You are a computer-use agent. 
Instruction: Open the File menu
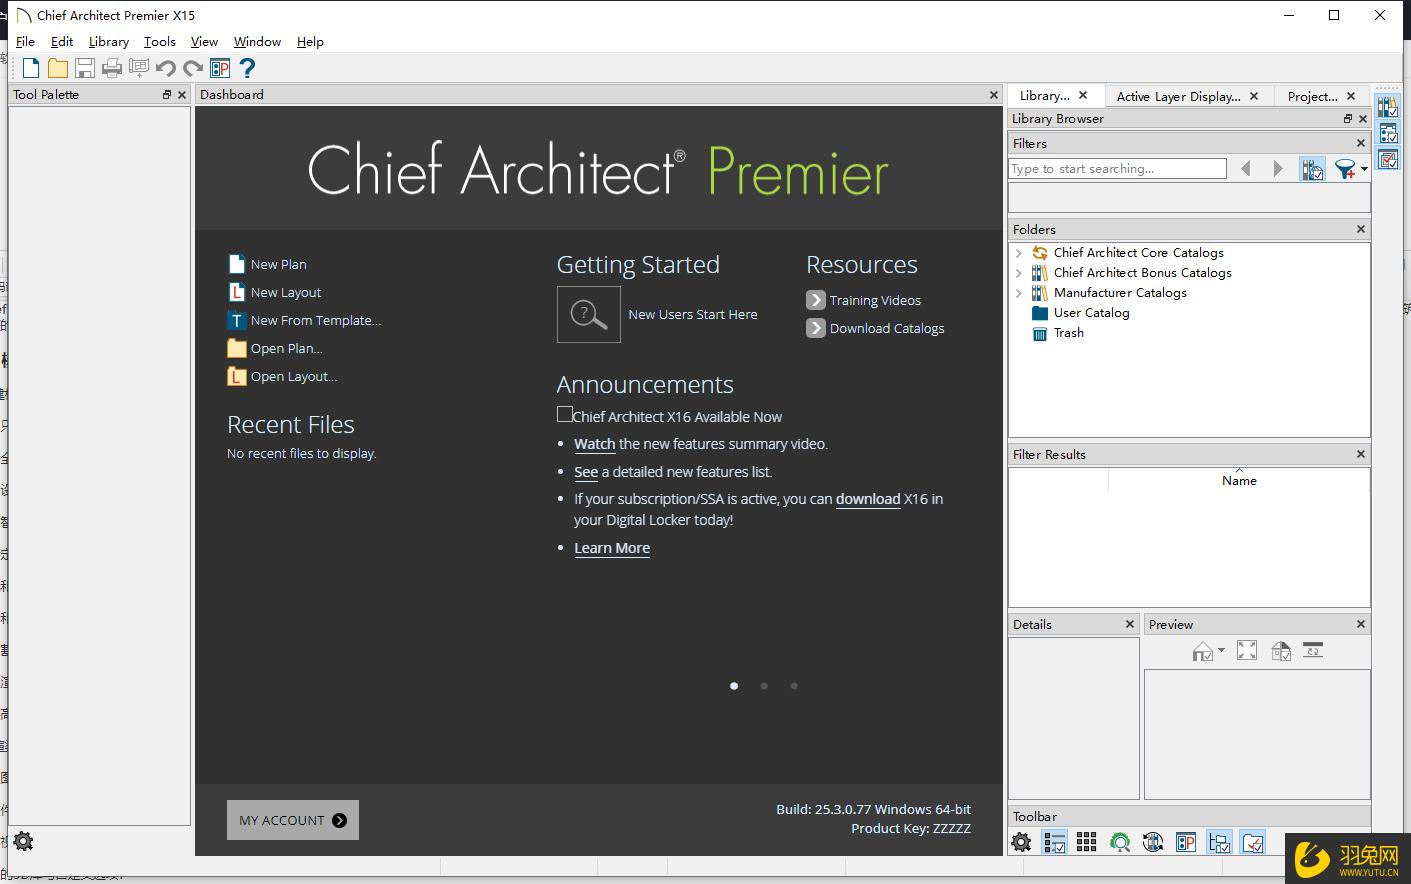click(26, 42)
